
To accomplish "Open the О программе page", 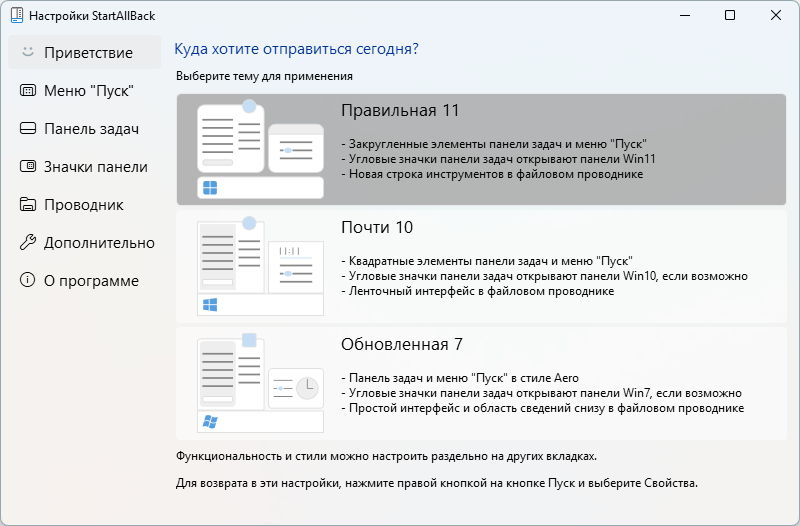I will (84, 281).
